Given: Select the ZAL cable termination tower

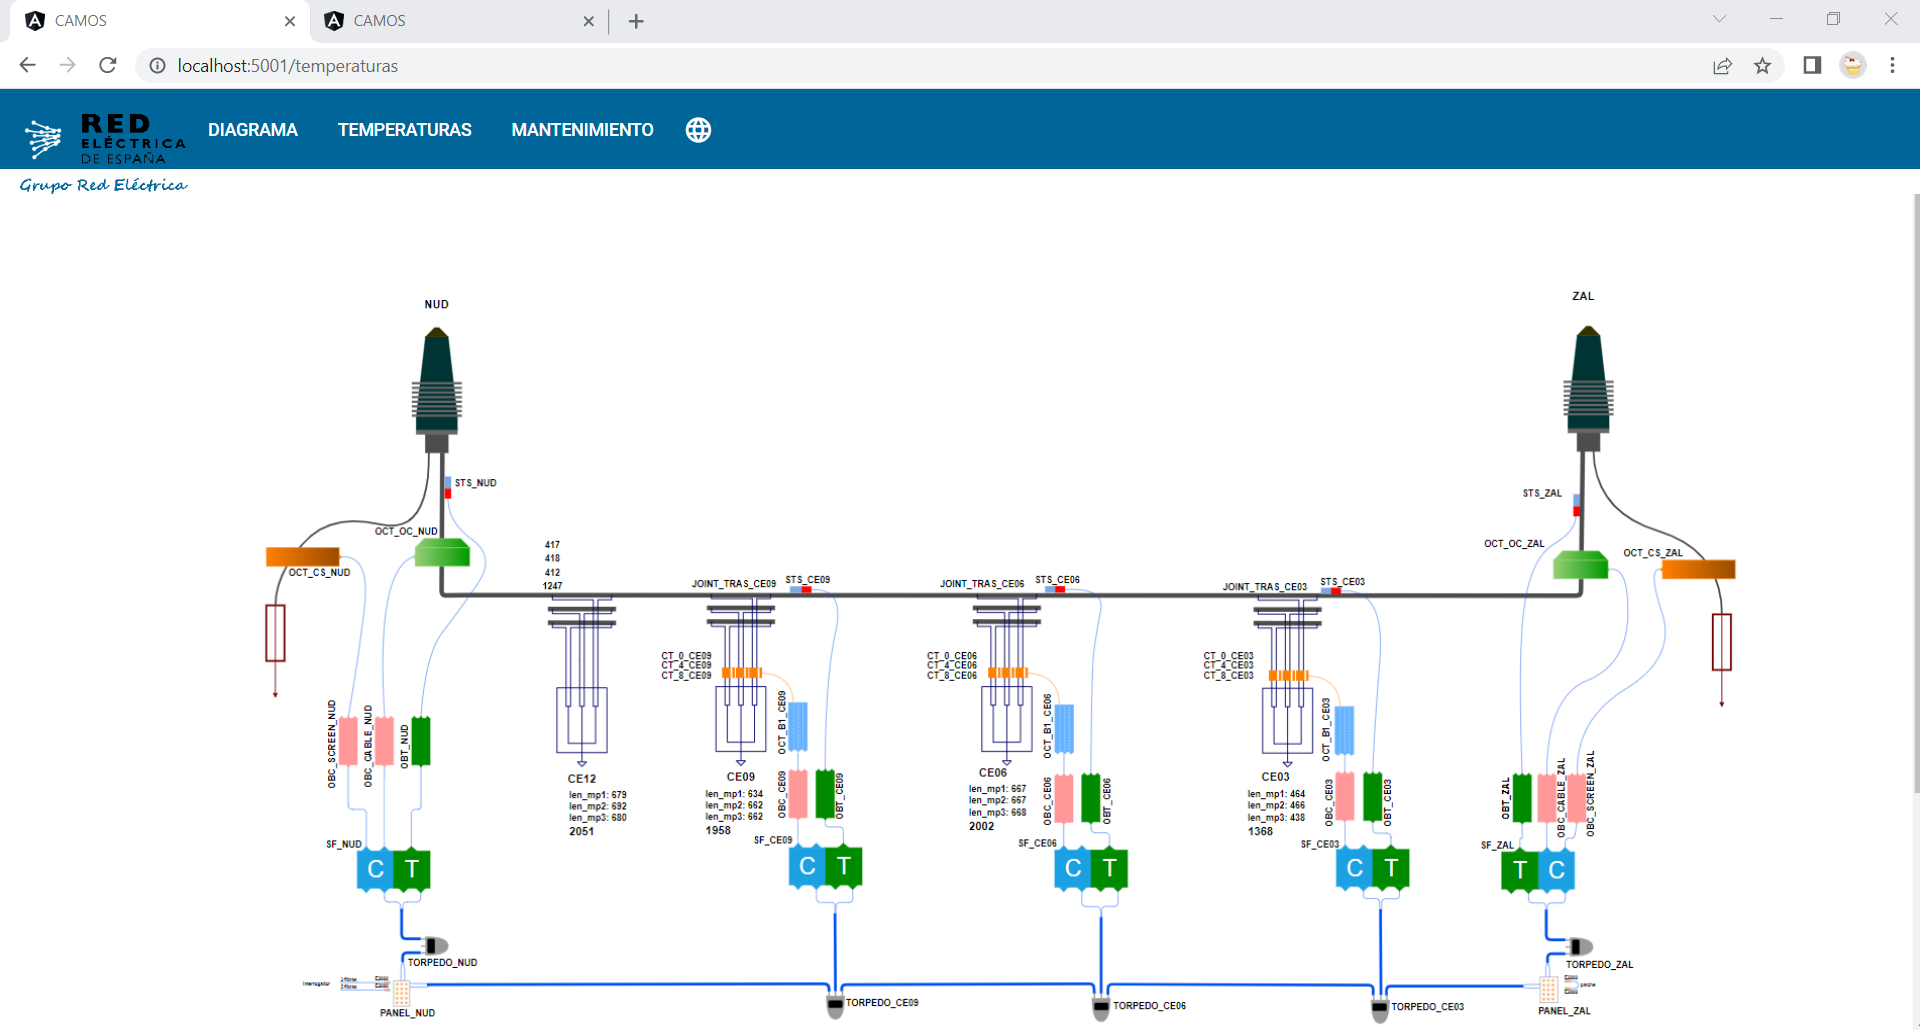Looking at the screenshot, I should pyautogui.click(x=1588, y=389).
